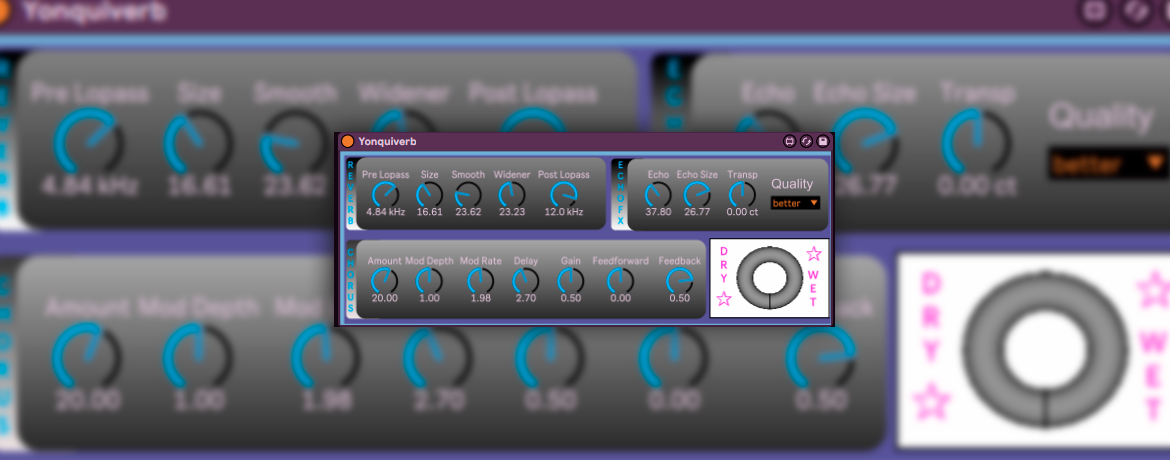This screenshot has width=1170, height=460.
Task: Click the pink star below the DRY label
Action: tap(724, 298)
